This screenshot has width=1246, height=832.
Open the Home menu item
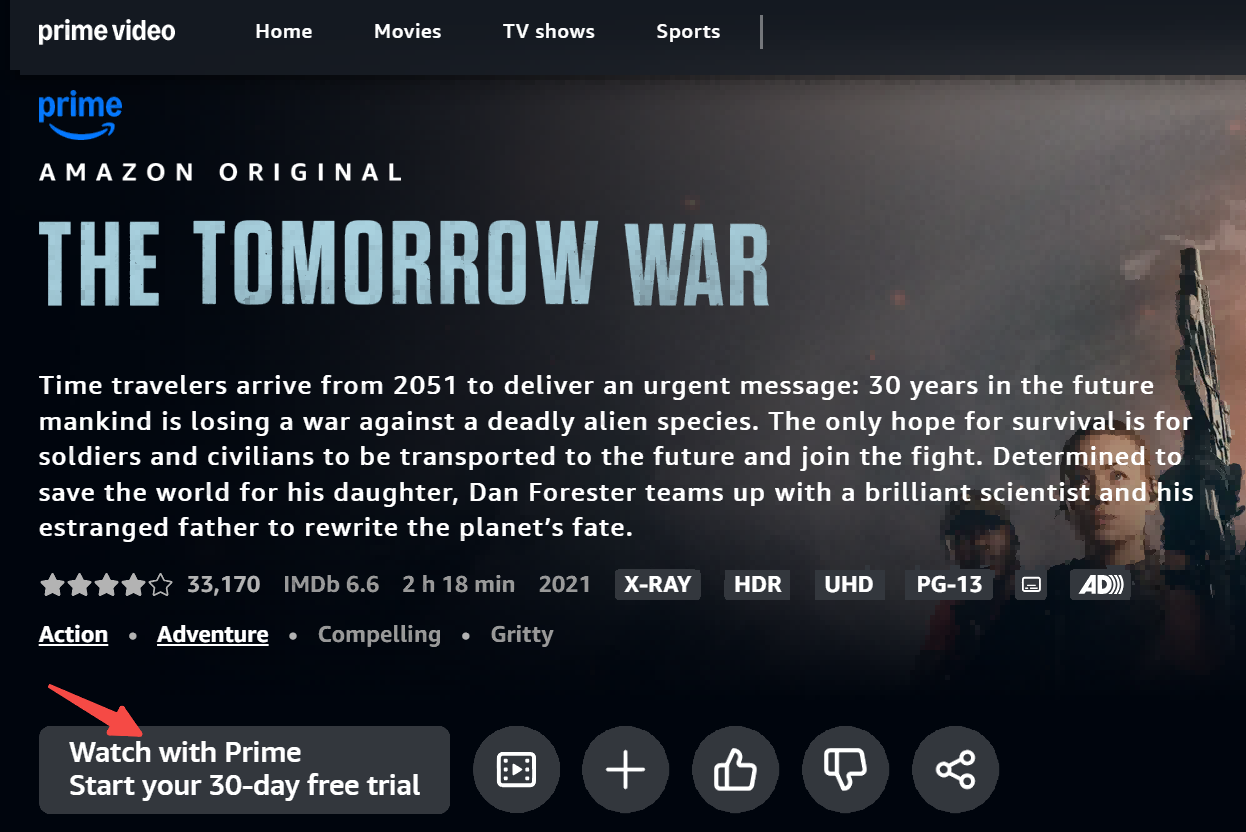[x=284, y=31]
